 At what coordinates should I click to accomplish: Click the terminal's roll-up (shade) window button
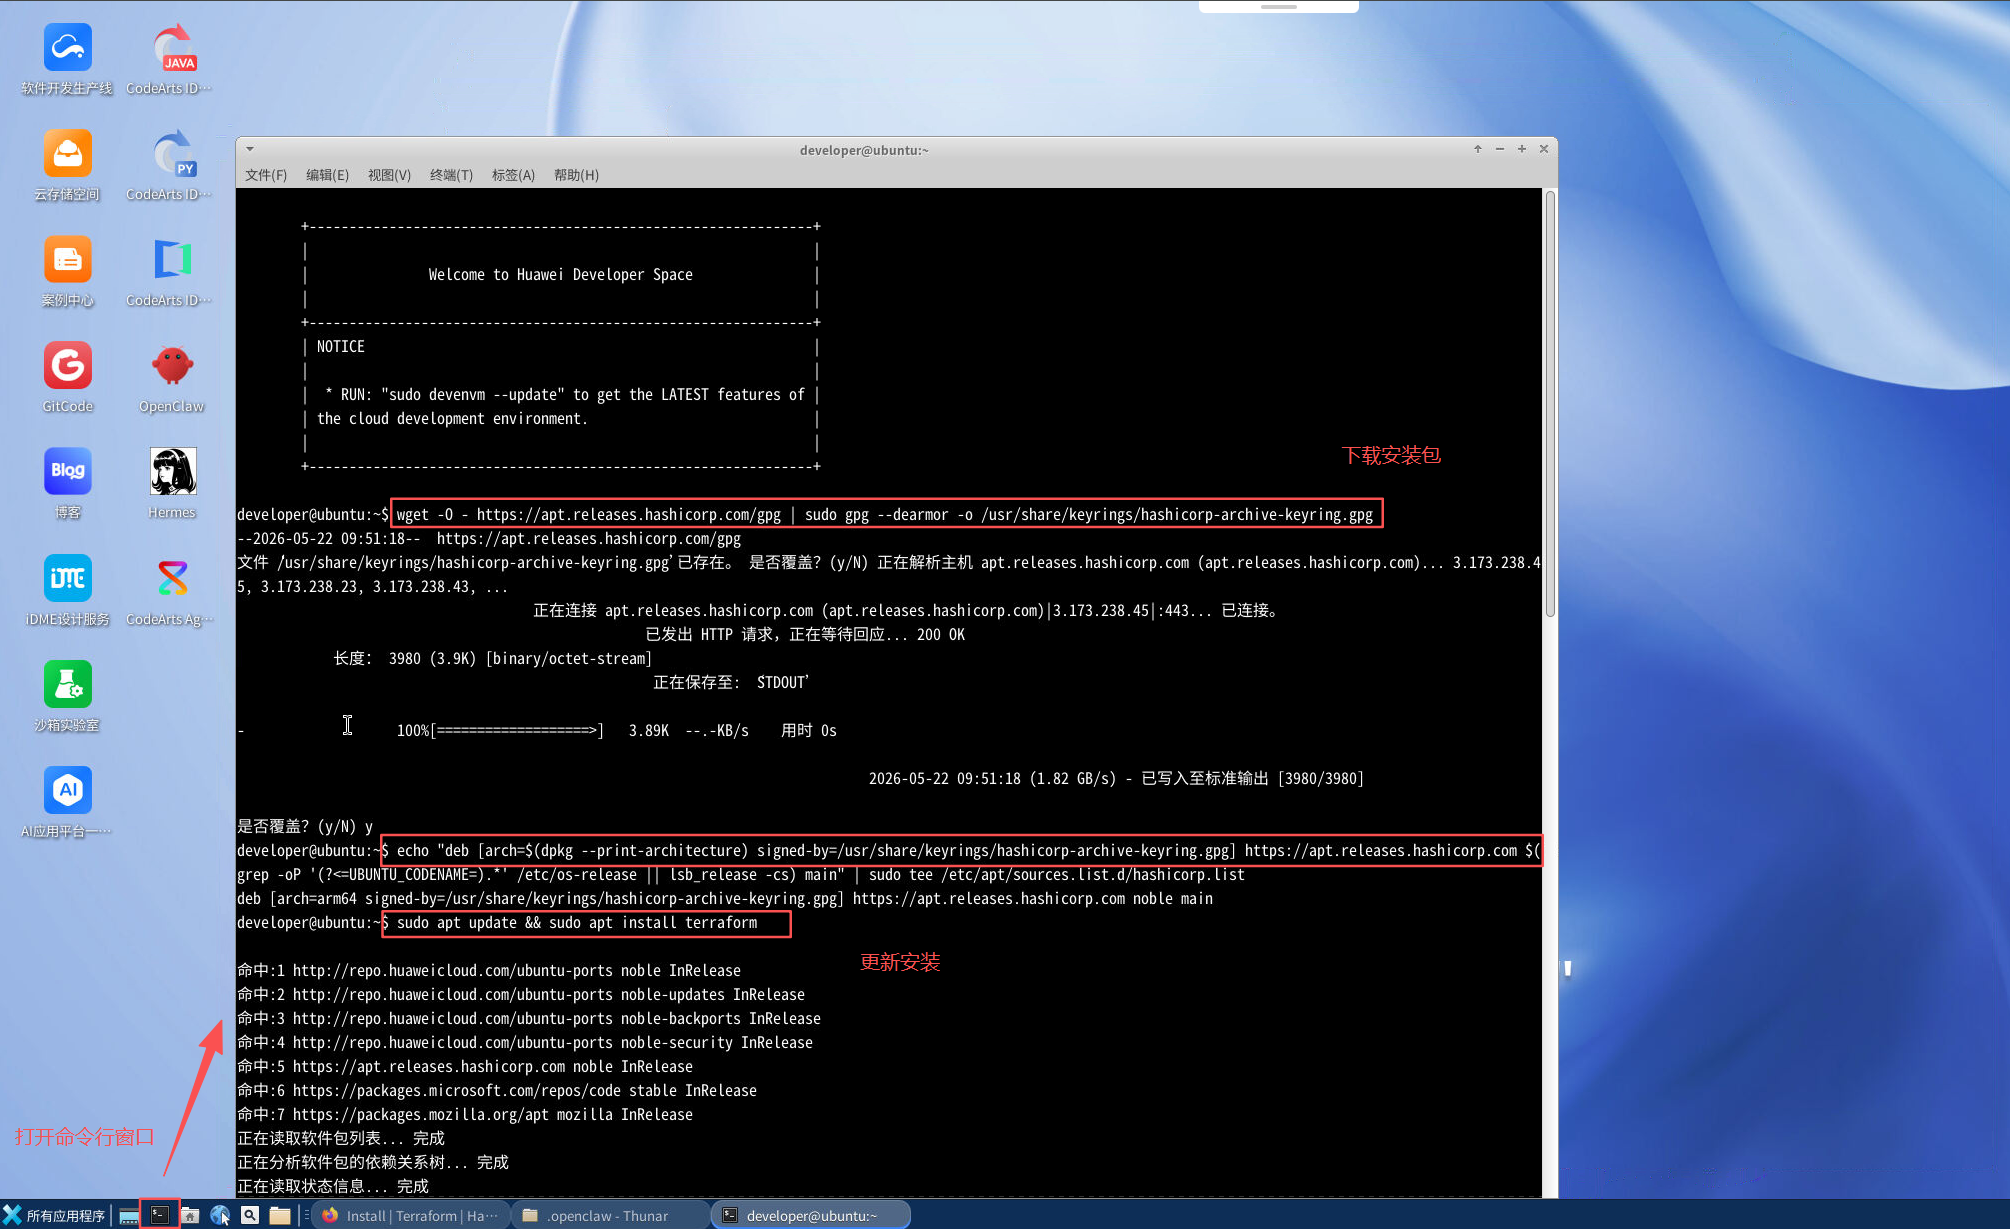tap(1478, 149)
